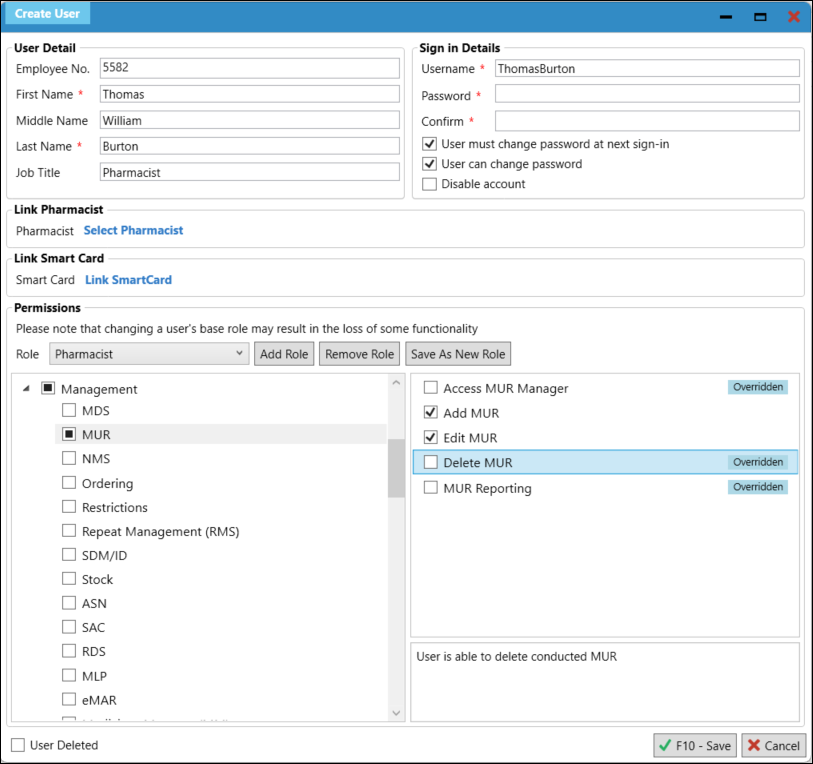Screen dimensions: 813x764
Task: Toggle the Management group checkbox
Action: pyautogui.click(x=48, y=388)
